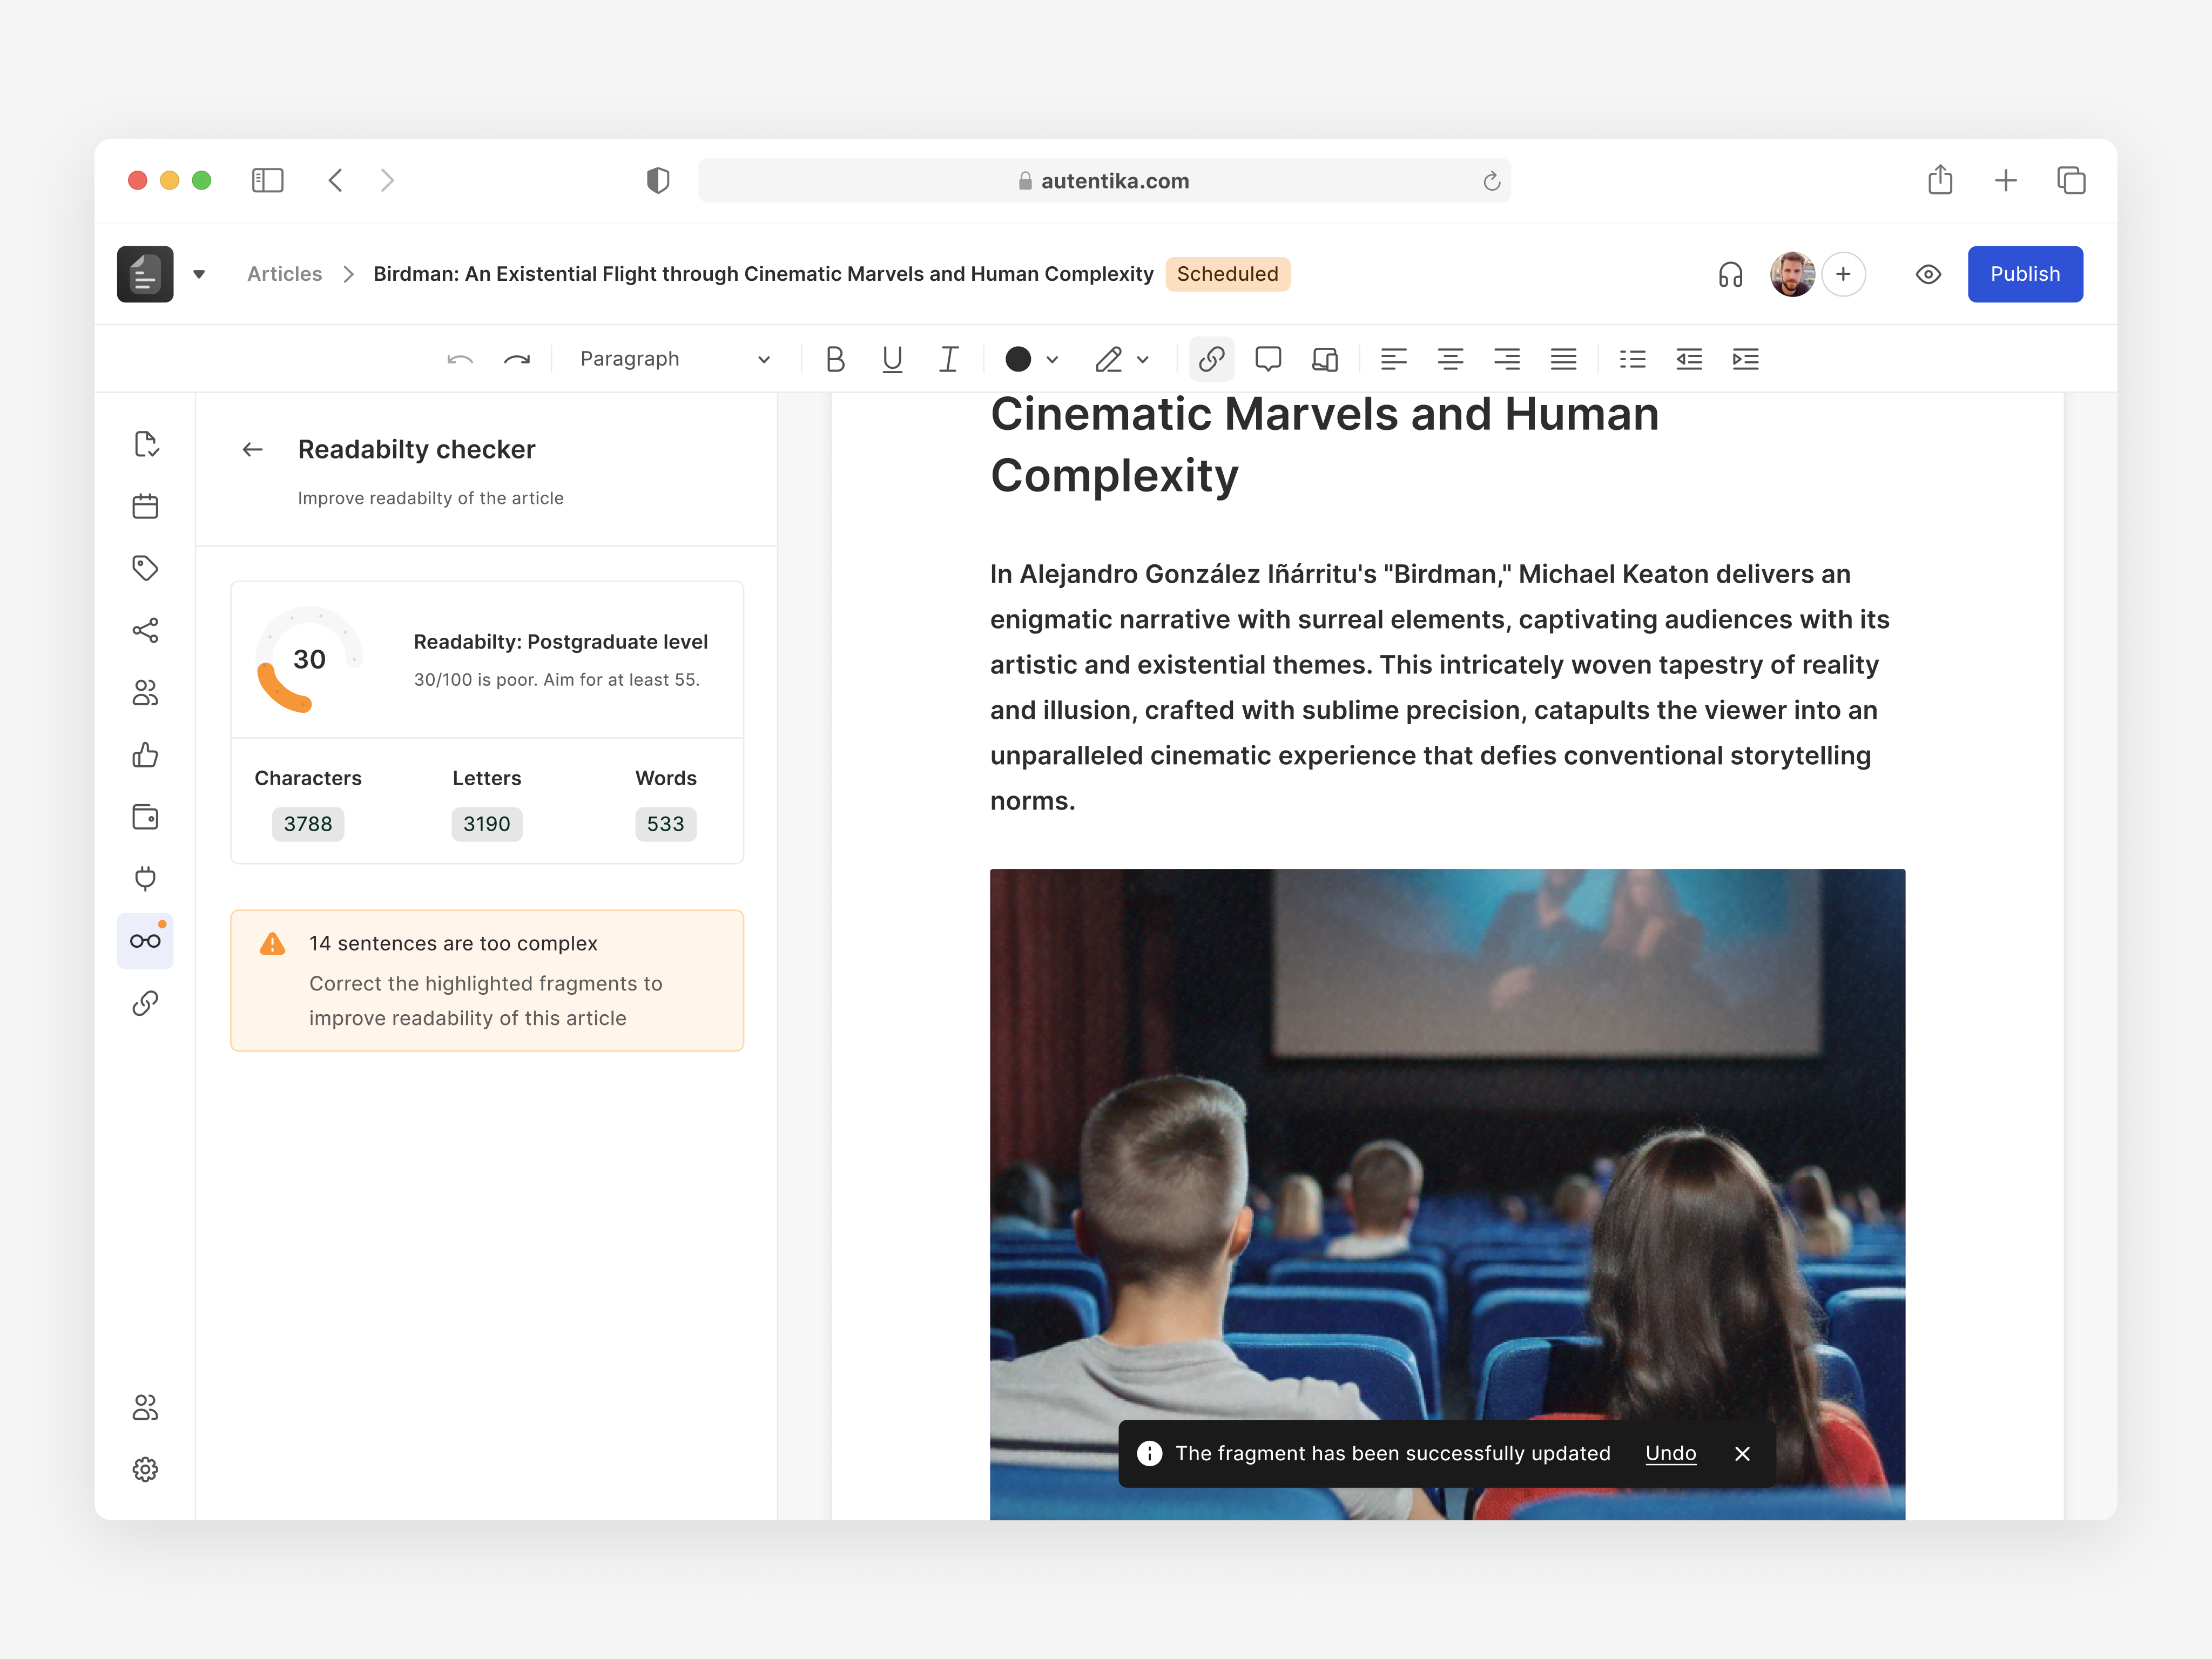Enable bullet list formatting
2212x1659 pixels.
1632,359
